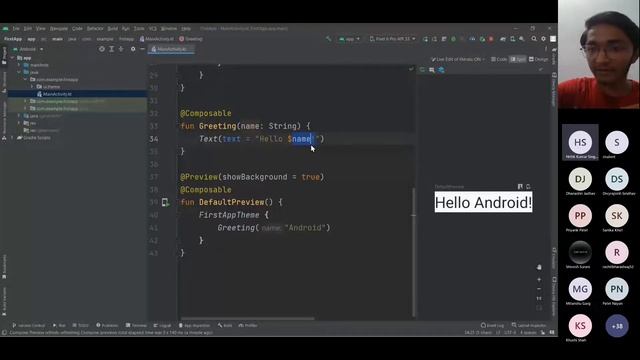Screen dimensions: 640x360
Task: Click the Greeting breadcrumb in navigation bar
Action: click(x=191, y=39)
